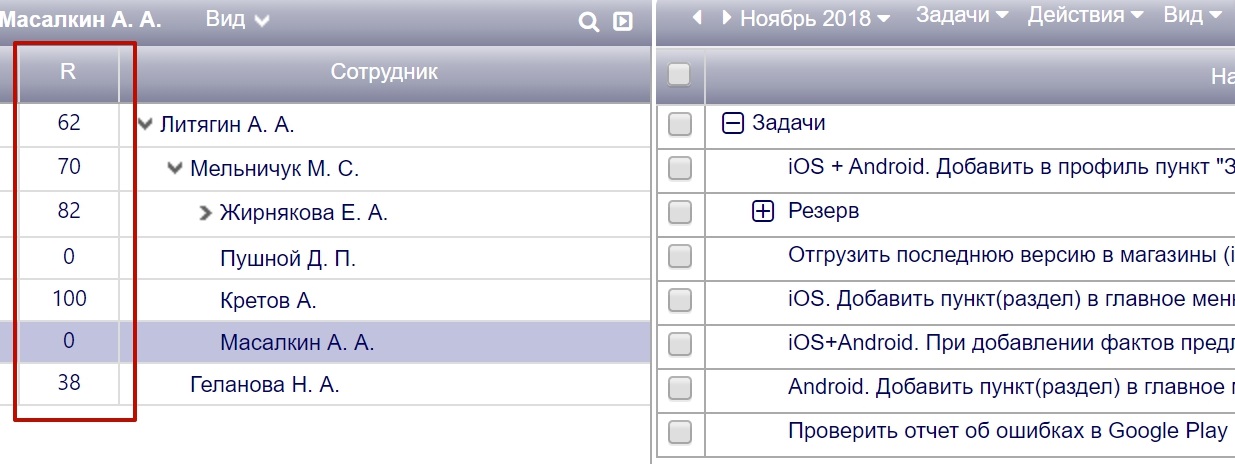Select checkbox for Отгрузить последнюю версию task
The image size is (1235, 464).
click(680, 256)
